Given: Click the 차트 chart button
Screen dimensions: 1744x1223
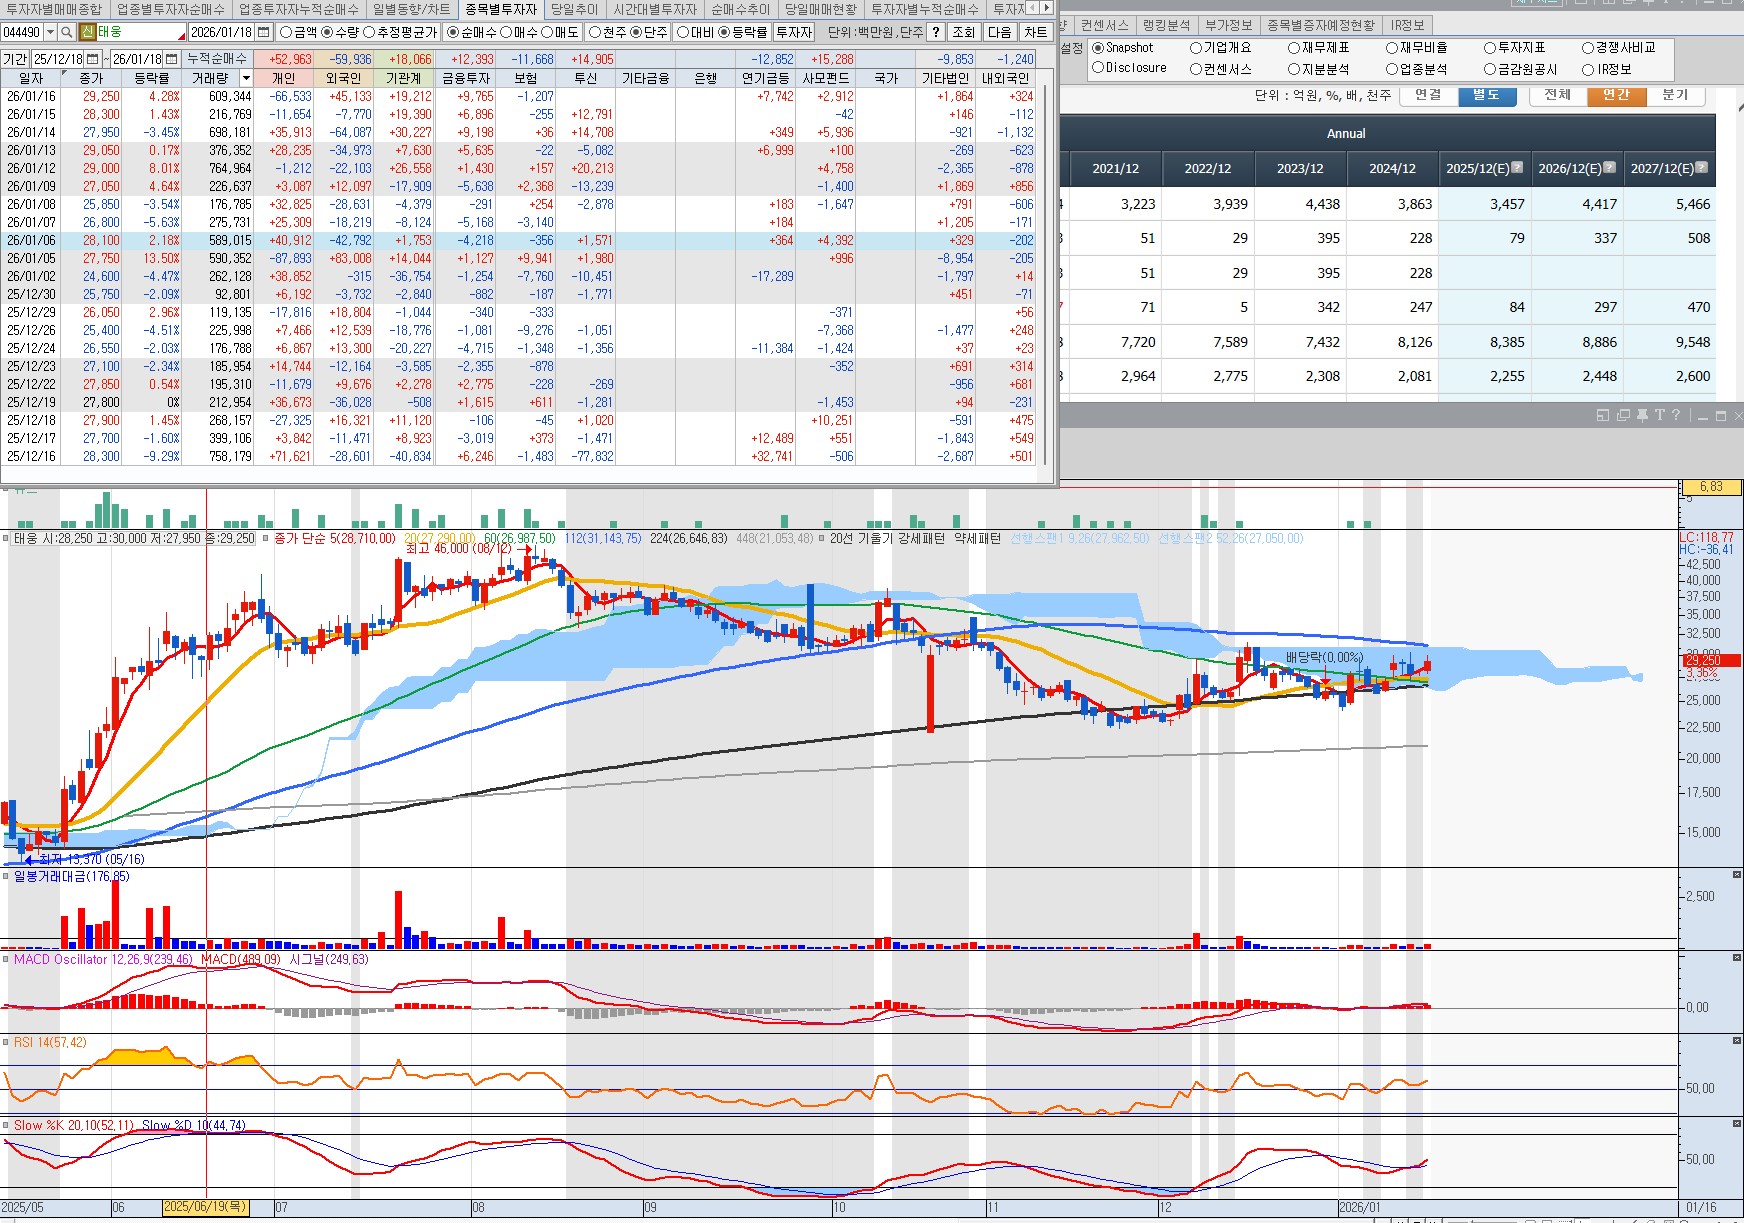Looking at the screenshot, I should click(x=1035, y=32).
